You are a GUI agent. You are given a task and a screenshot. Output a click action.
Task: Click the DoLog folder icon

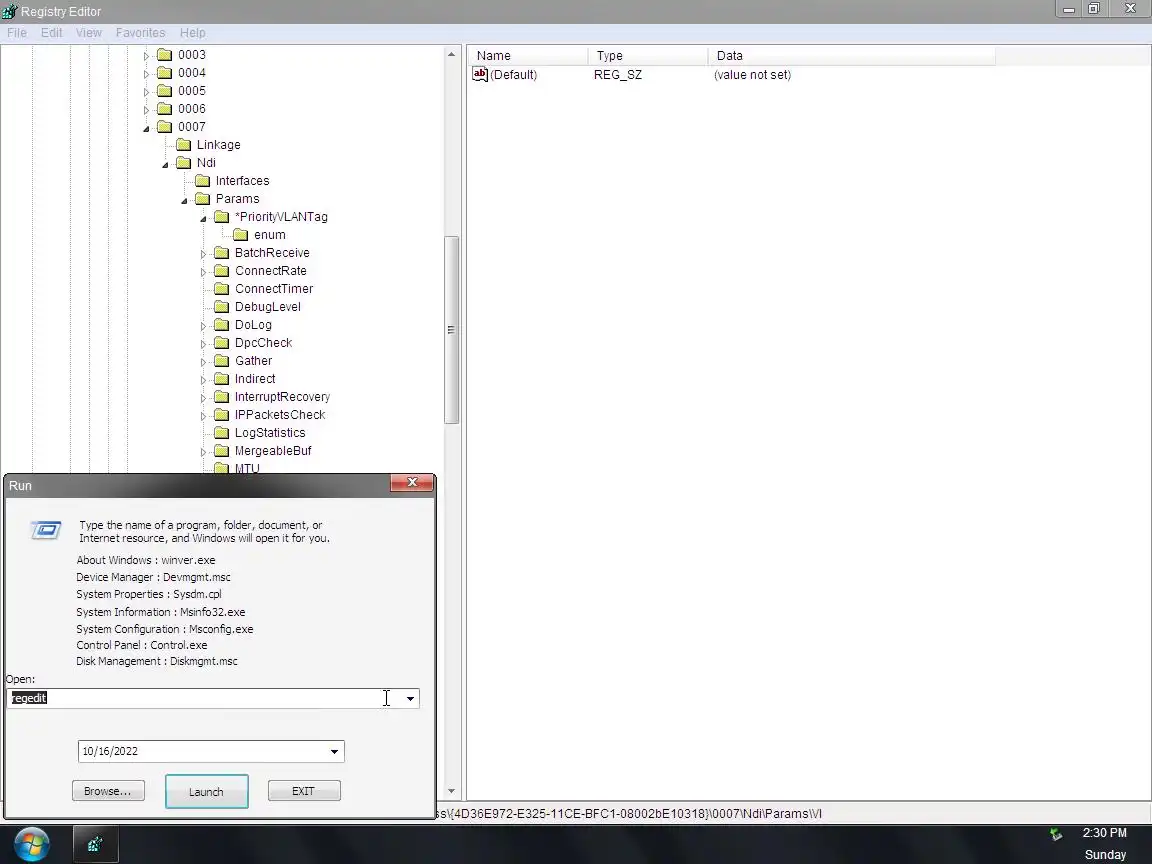click(222, 325)
